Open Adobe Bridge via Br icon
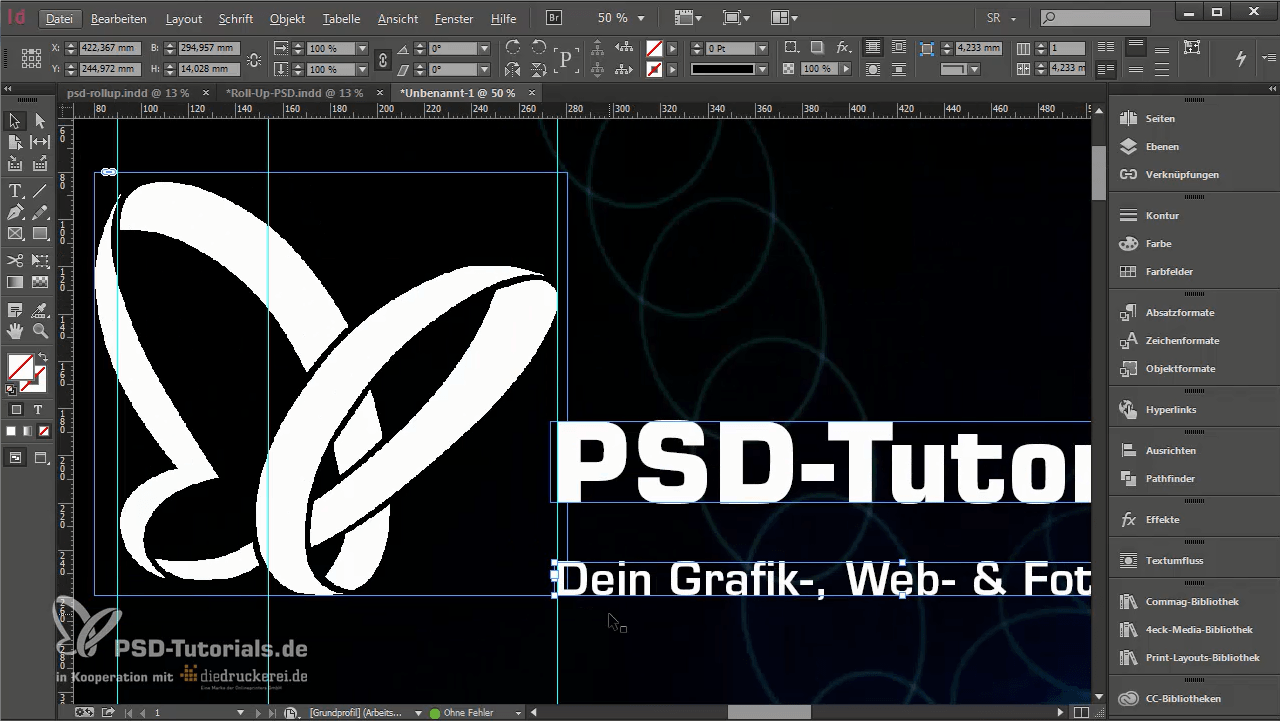Viewport: 1280px width, 721px height. tap(554, 18)
